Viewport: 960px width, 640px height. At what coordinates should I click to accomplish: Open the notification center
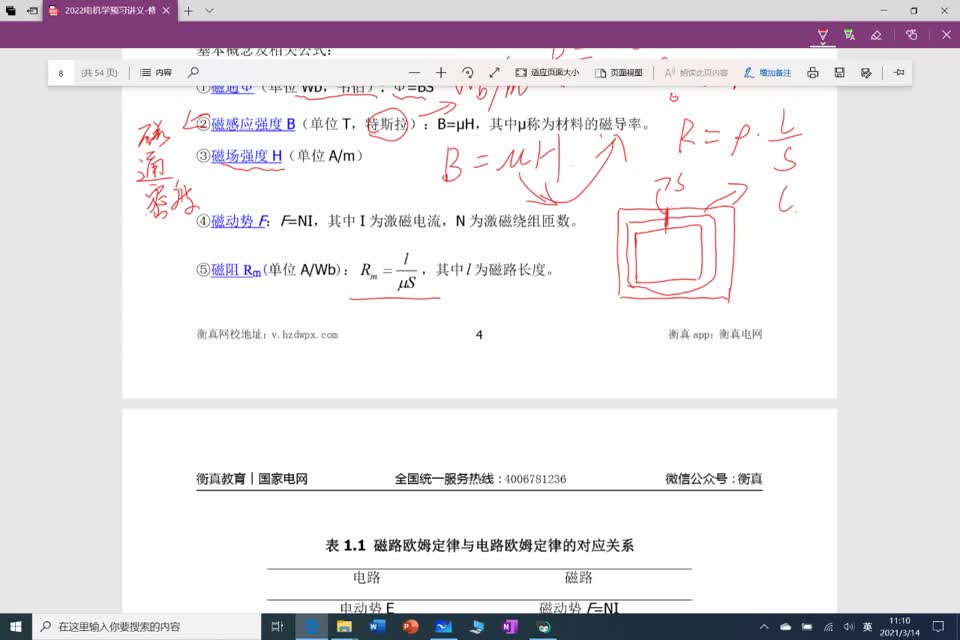(x=938, y=627)
